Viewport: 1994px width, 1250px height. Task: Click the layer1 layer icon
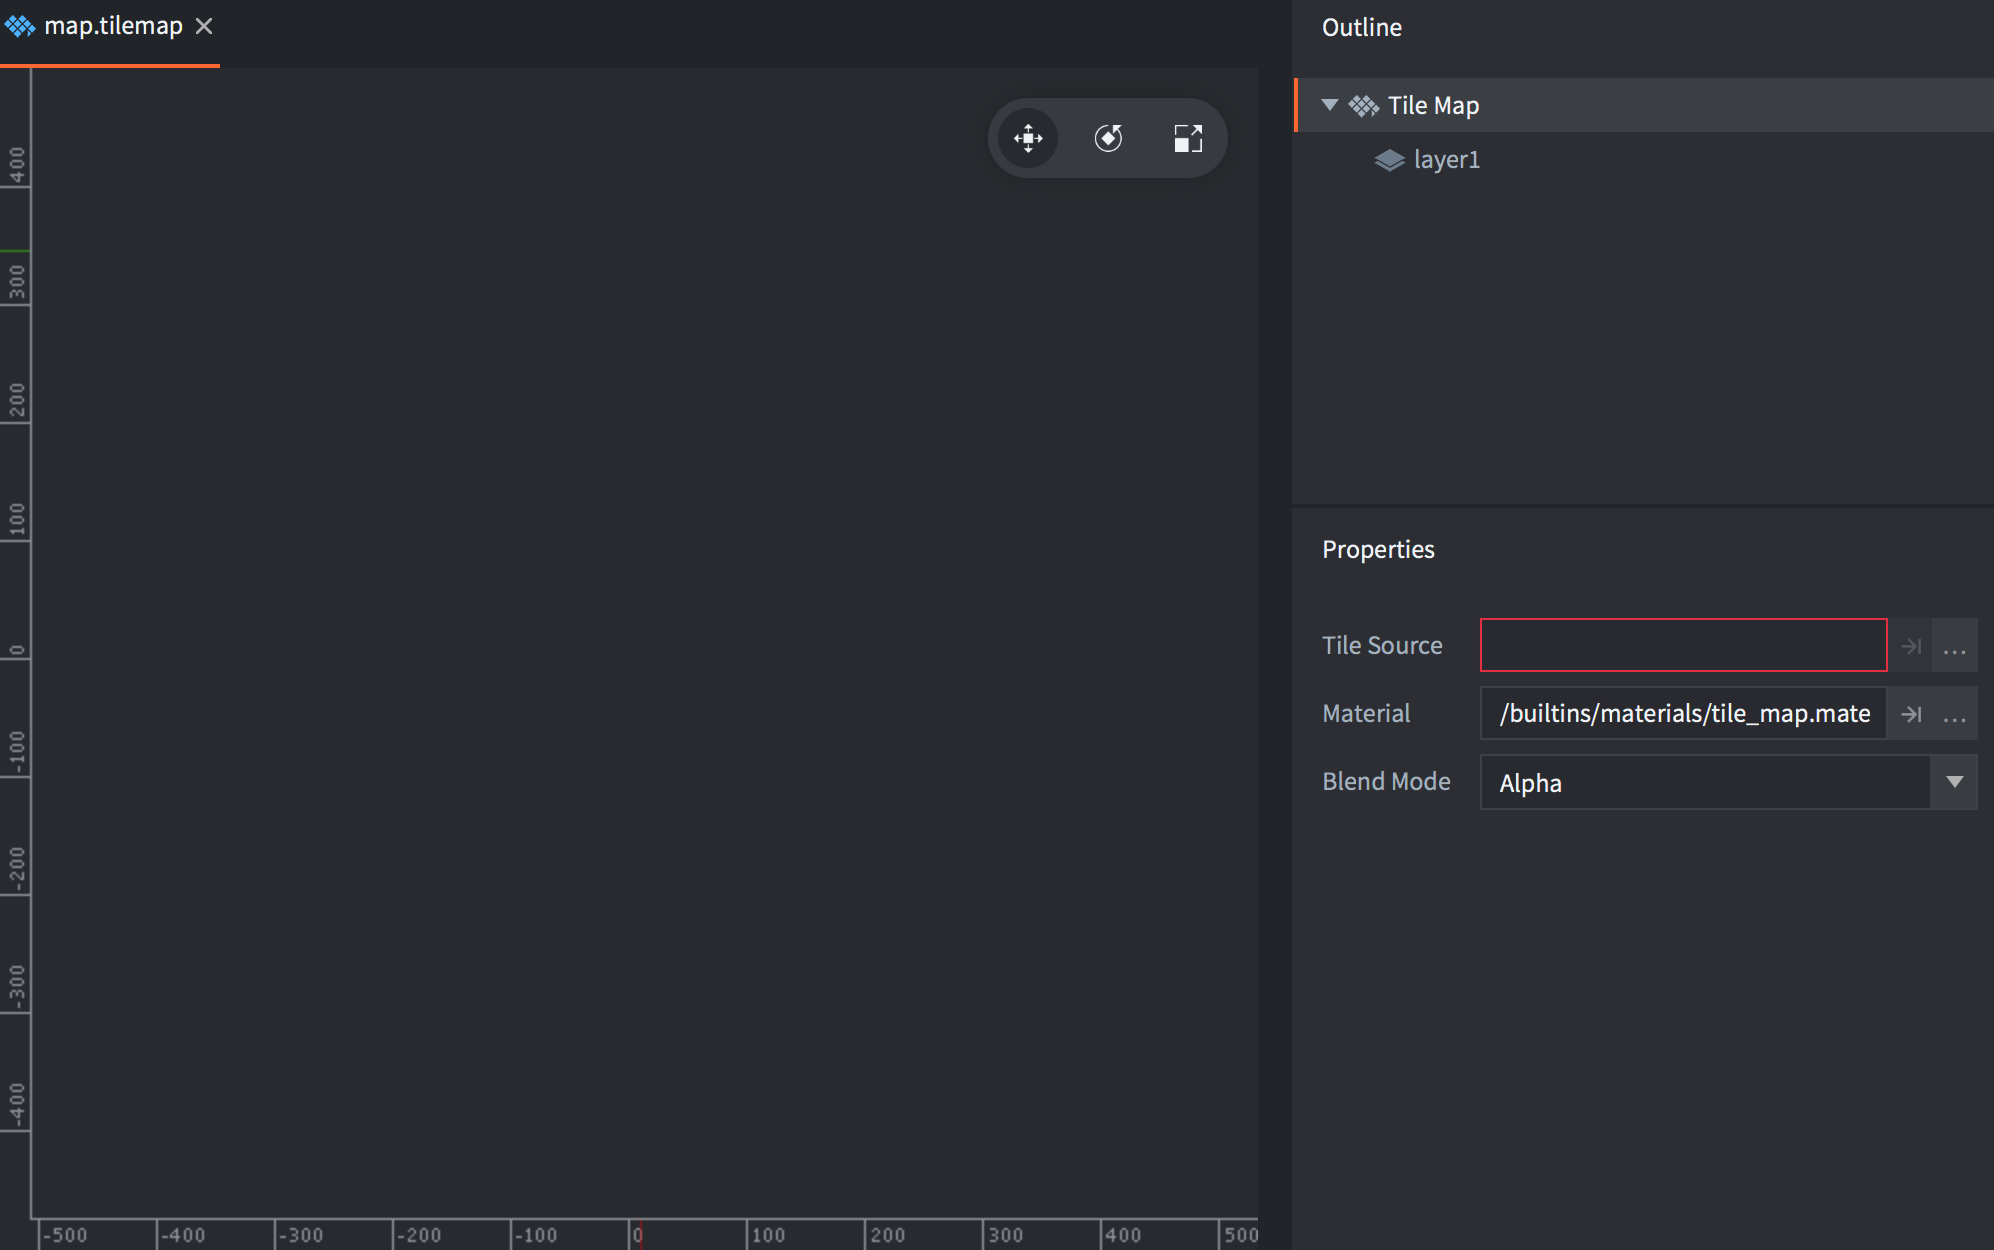1389,160
